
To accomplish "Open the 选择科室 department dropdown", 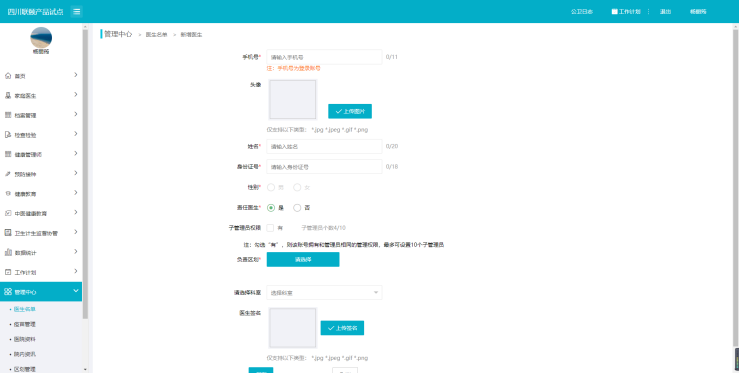I will (x=324, y=293).
